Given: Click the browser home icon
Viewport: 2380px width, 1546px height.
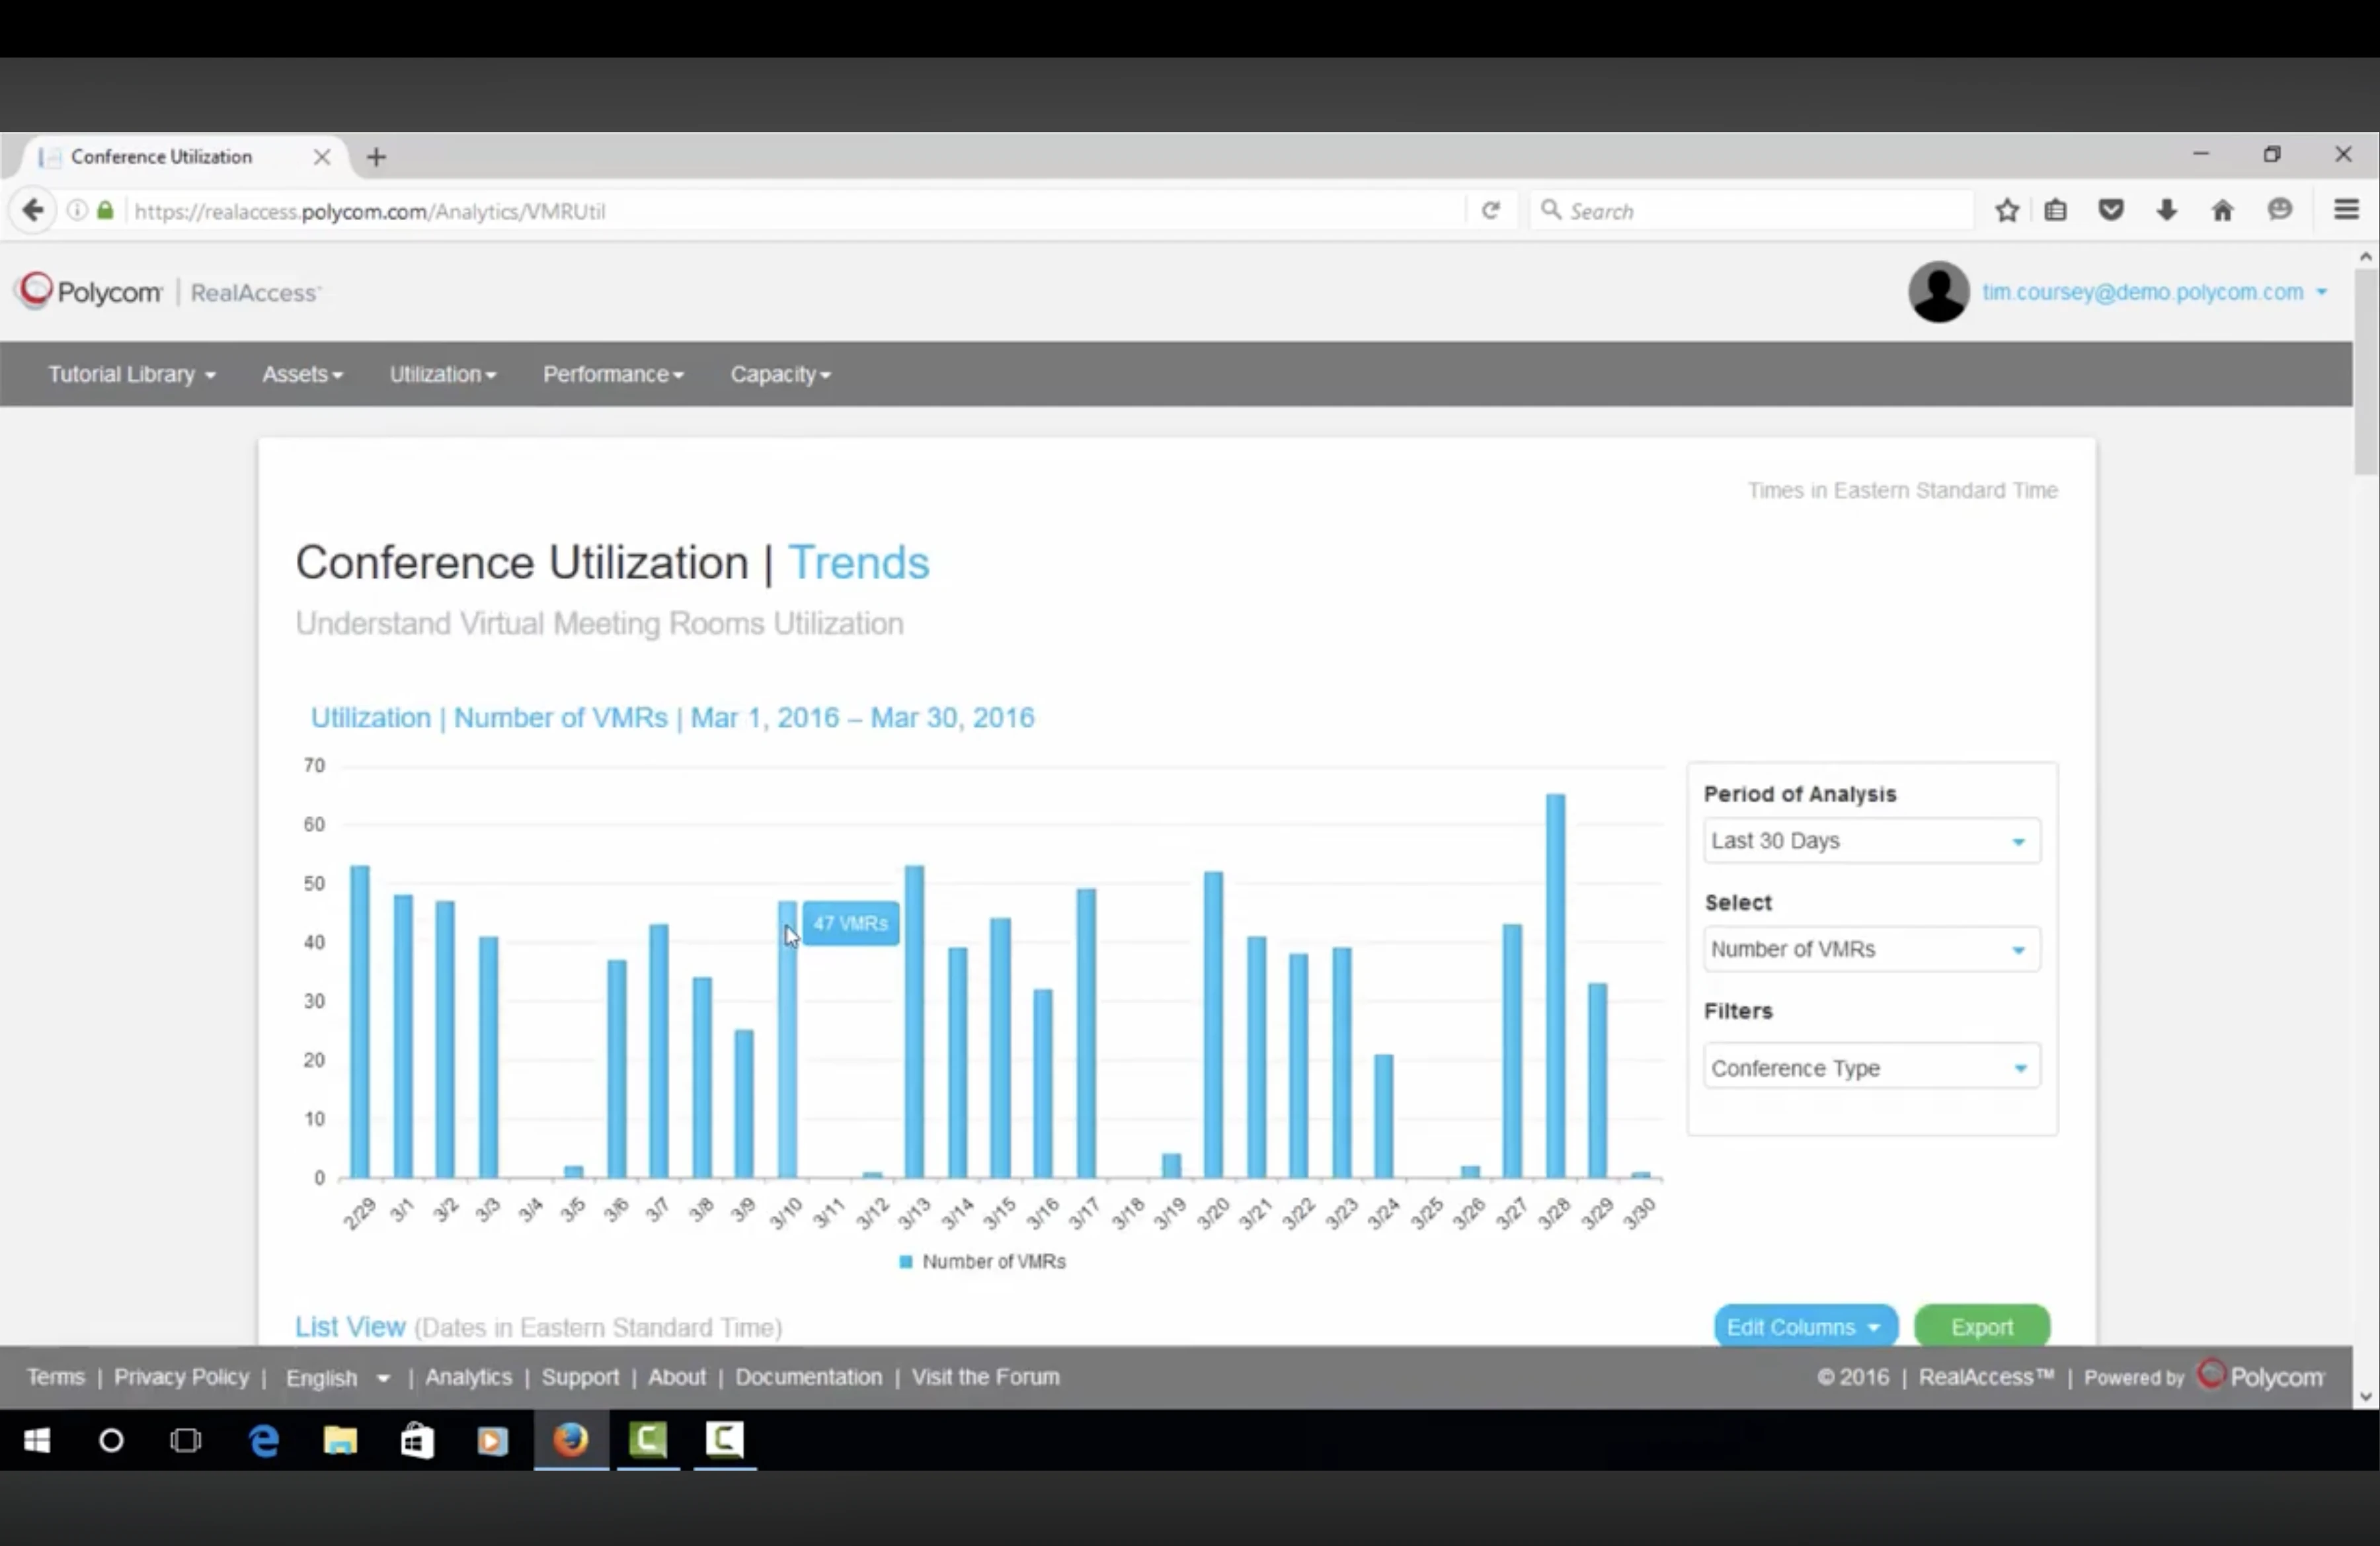Looking at the screenshot, I should 2222,211.
